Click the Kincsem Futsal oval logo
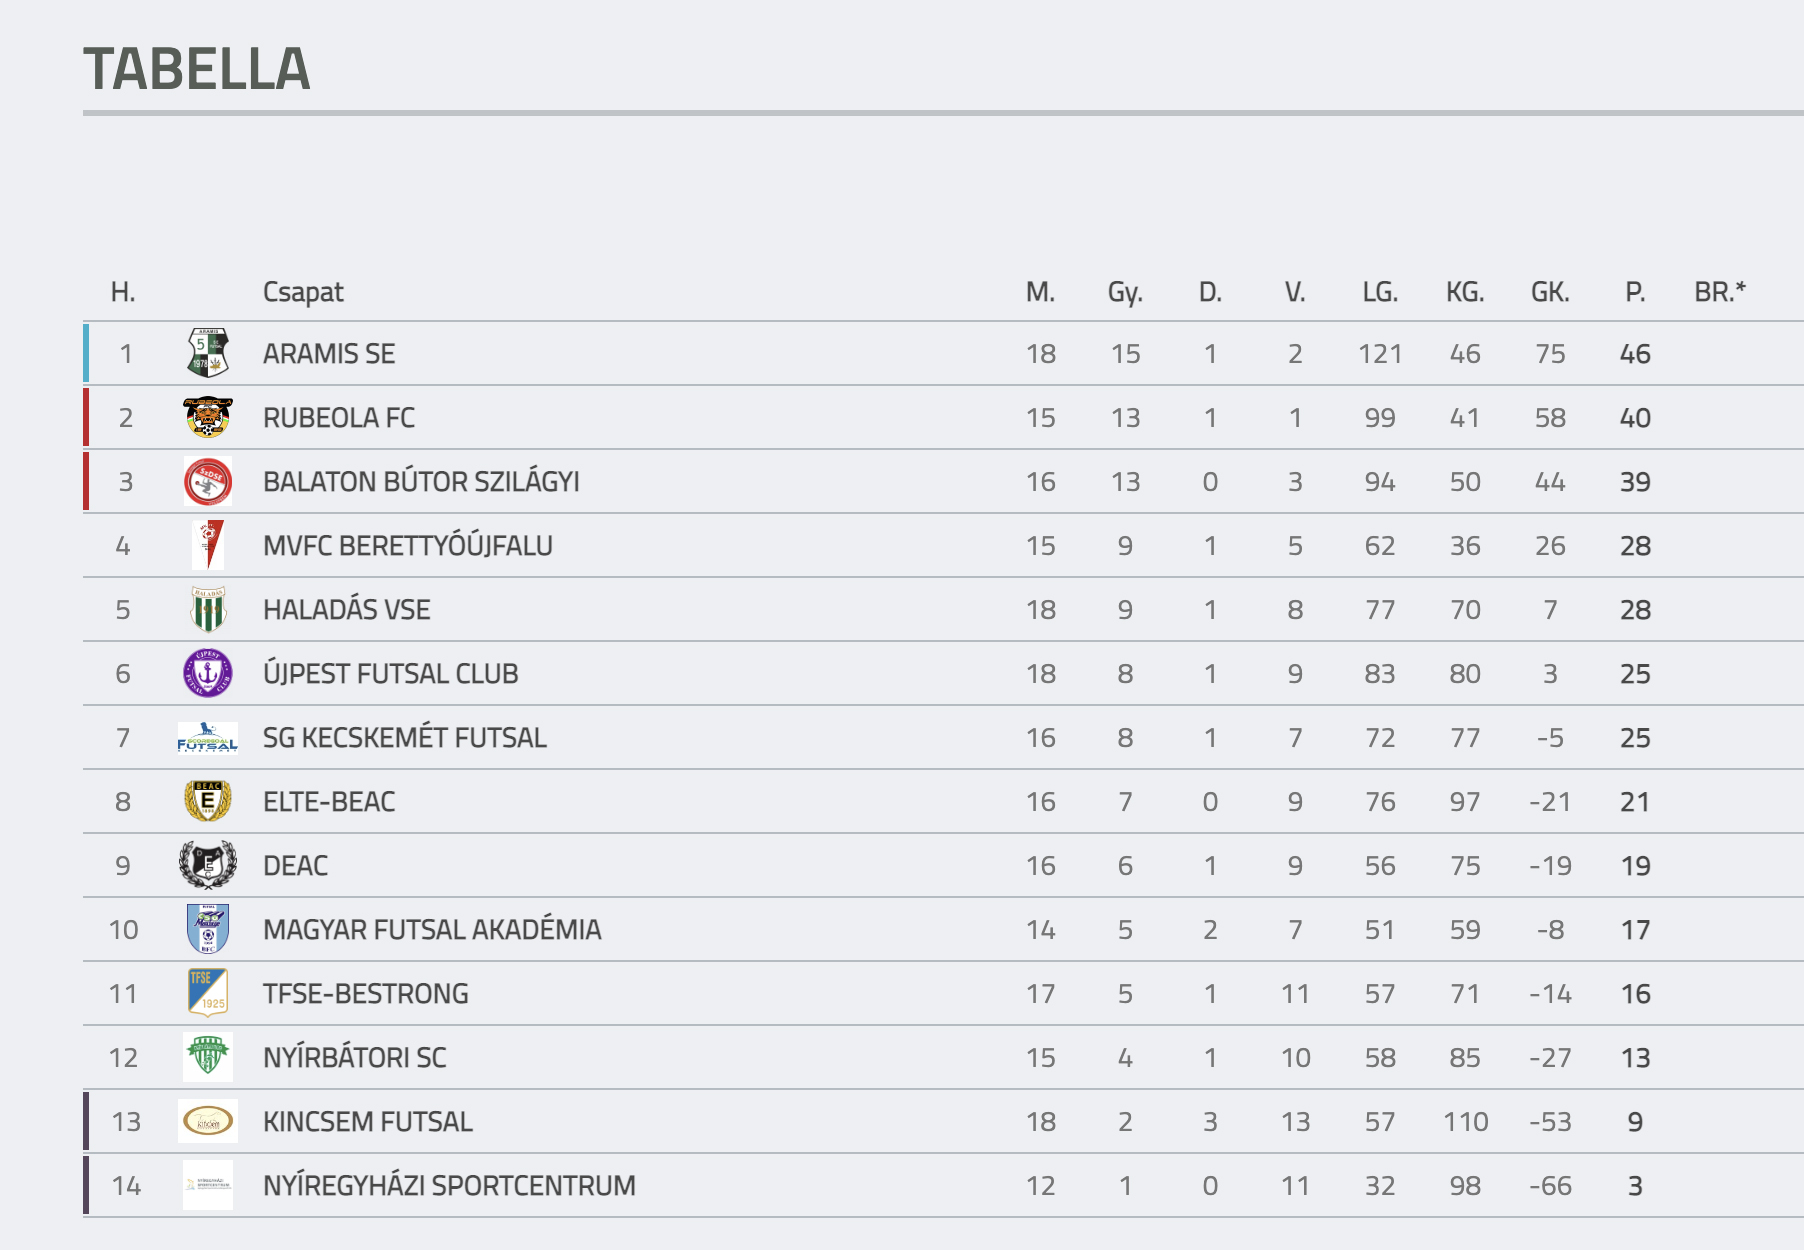 pos(208,1121)
